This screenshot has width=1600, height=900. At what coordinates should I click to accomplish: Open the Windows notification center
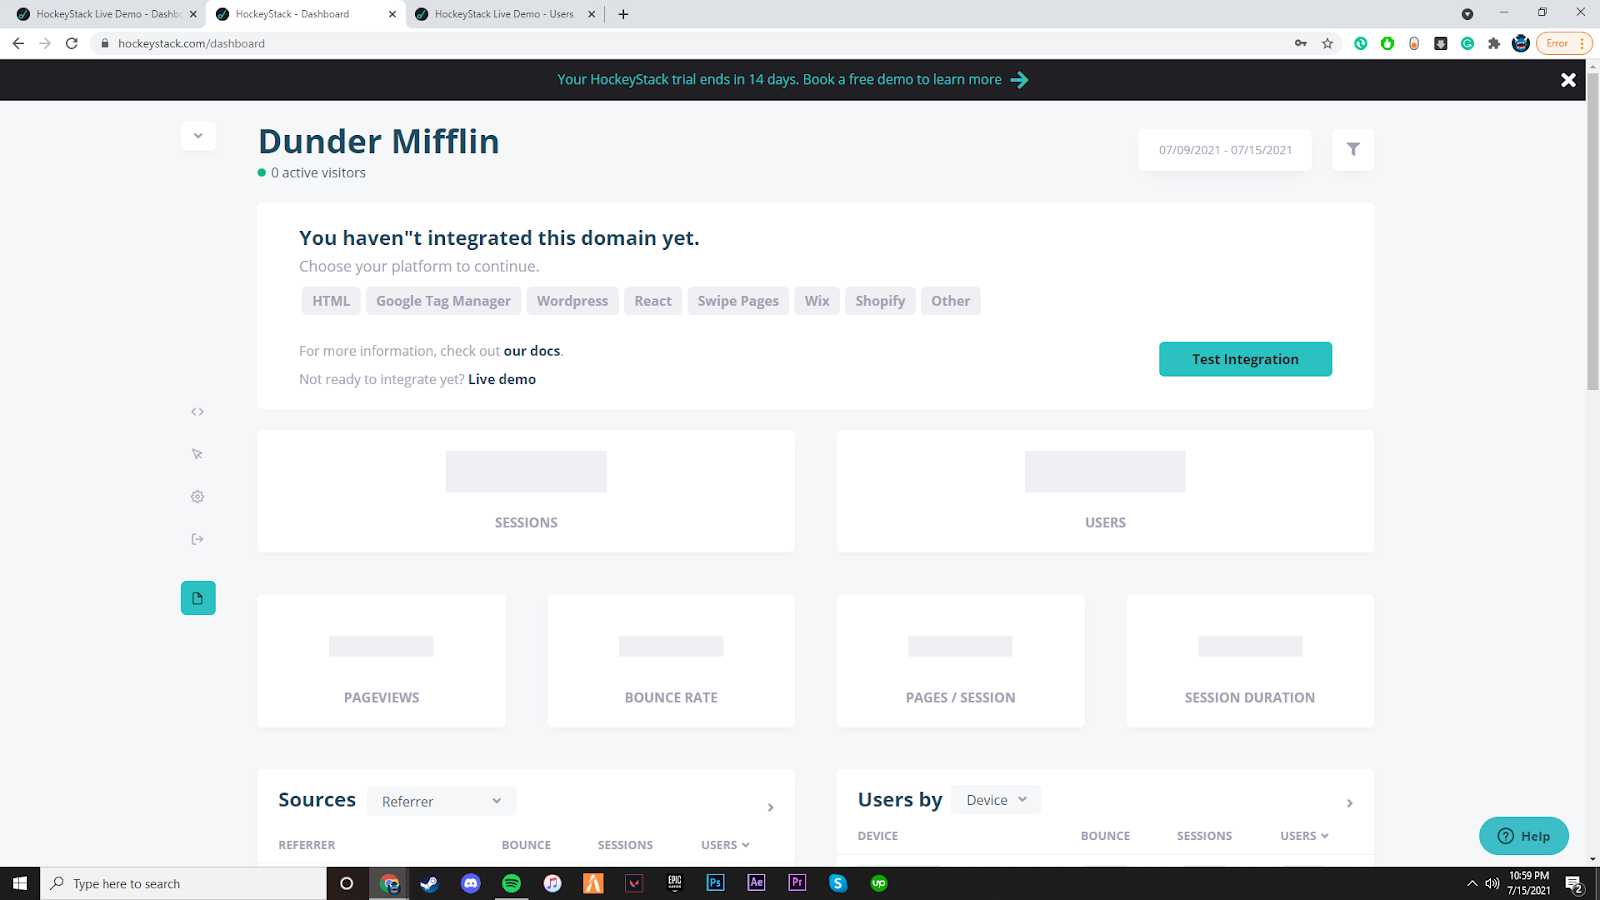pos(1574,884)
